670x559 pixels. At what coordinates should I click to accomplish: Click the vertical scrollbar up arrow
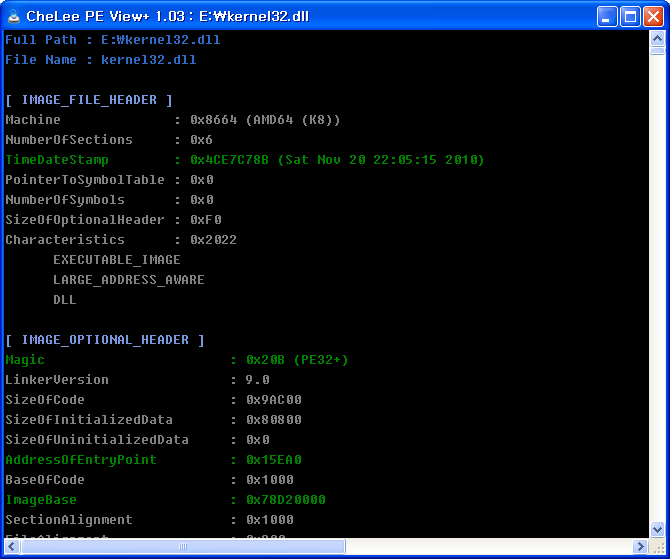click(x=657, y=39)
